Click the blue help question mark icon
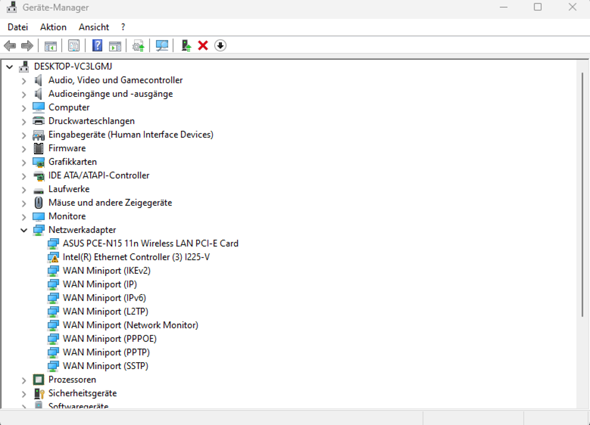590x425 pixels. tap(97, 46)
